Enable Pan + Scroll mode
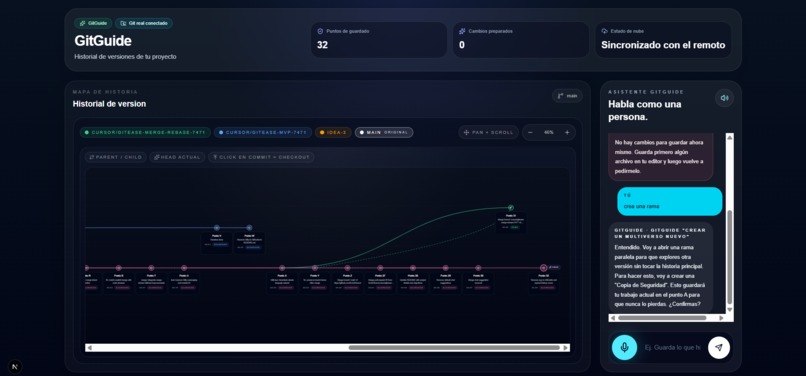806x376 pixels. pos(488,132)
